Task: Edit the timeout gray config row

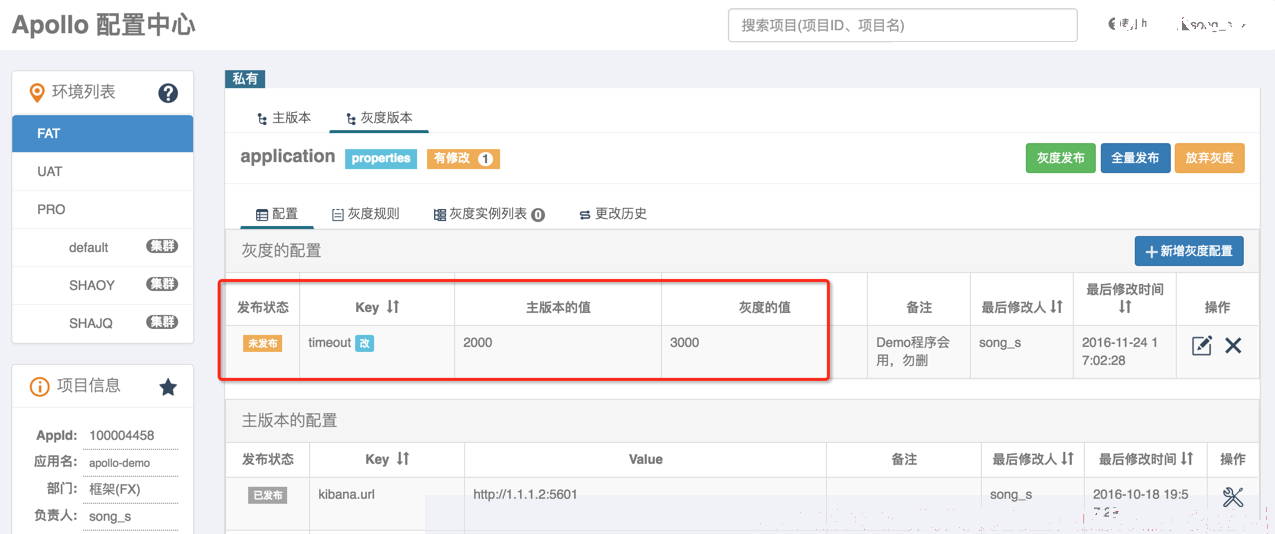Action: [x=1202, y=345]
